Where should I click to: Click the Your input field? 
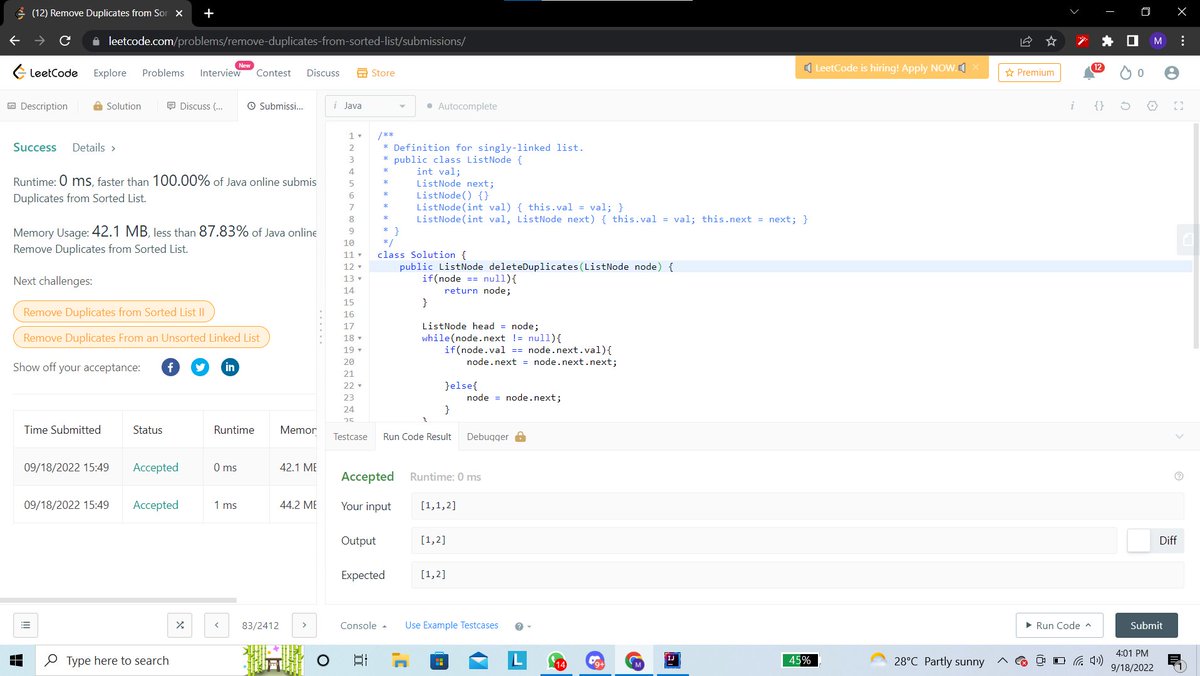797,506
